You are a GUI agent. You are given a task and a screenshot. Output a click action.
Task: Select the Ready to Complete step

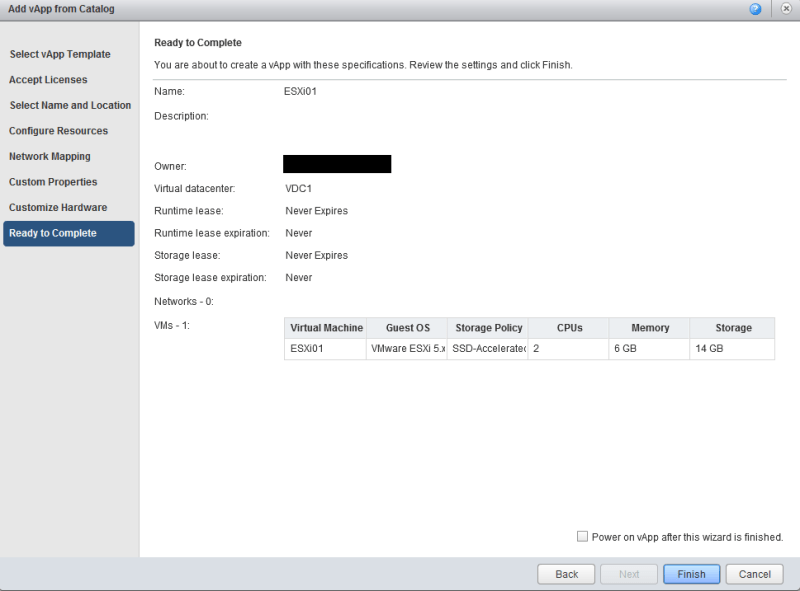(x=53, y=233)
